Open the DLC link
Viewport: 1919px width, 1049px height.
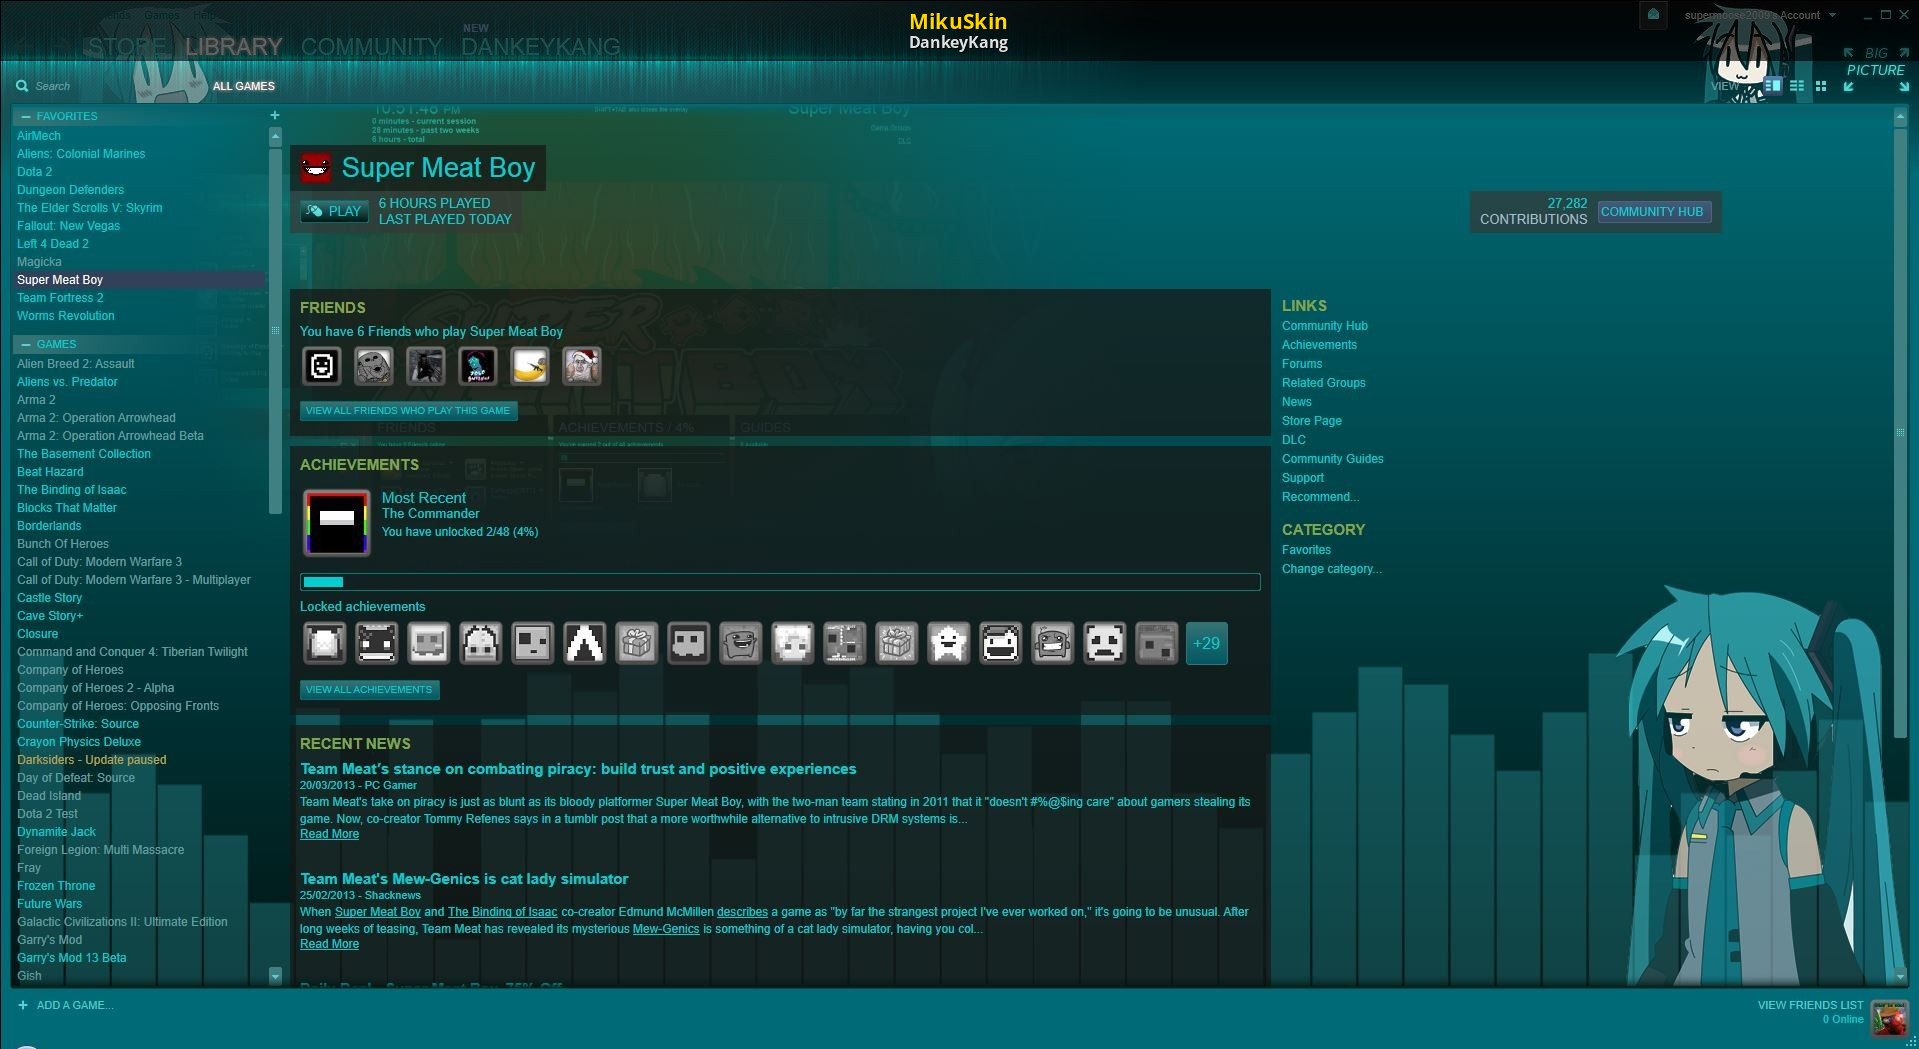coord(1293,440)
